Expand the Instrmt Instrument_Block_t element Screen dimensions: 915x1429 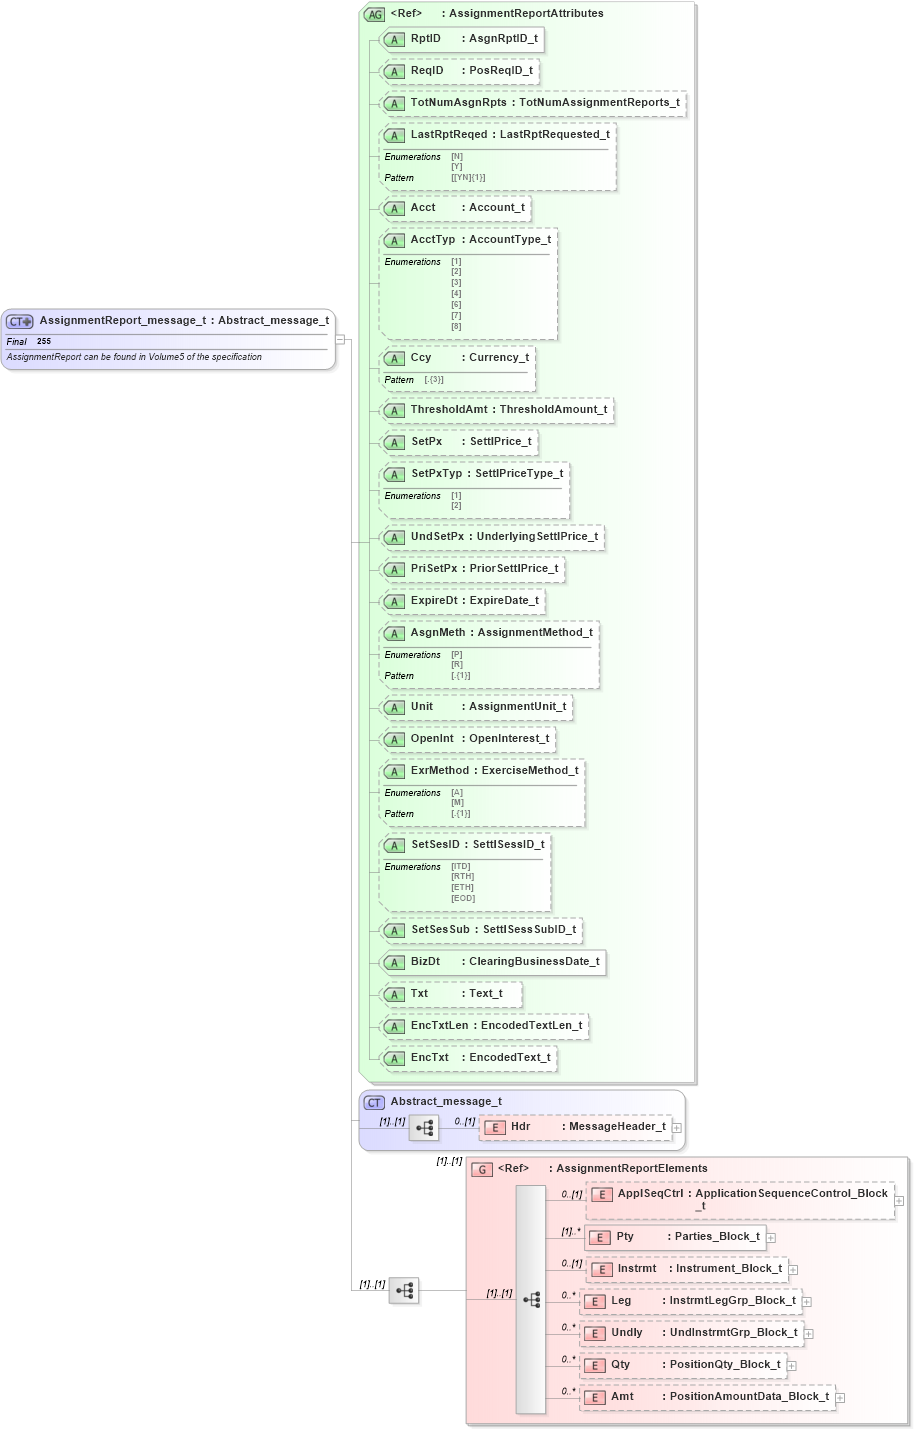(792, 1269)
